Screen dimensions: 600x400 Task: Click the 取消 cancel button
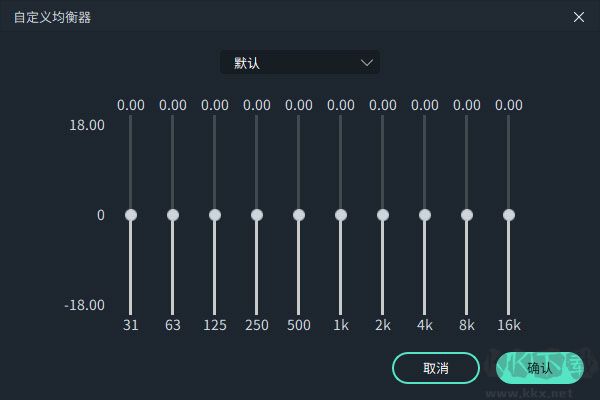point(436,368)
